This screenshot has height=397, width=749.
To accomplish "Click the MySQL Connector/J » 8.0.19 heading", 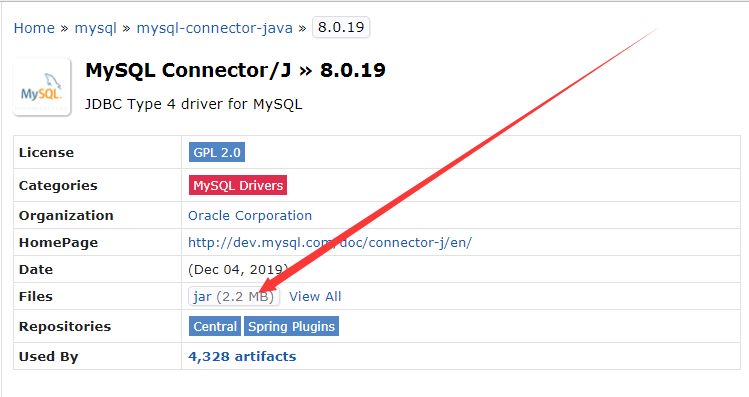I will pos(235,70).
